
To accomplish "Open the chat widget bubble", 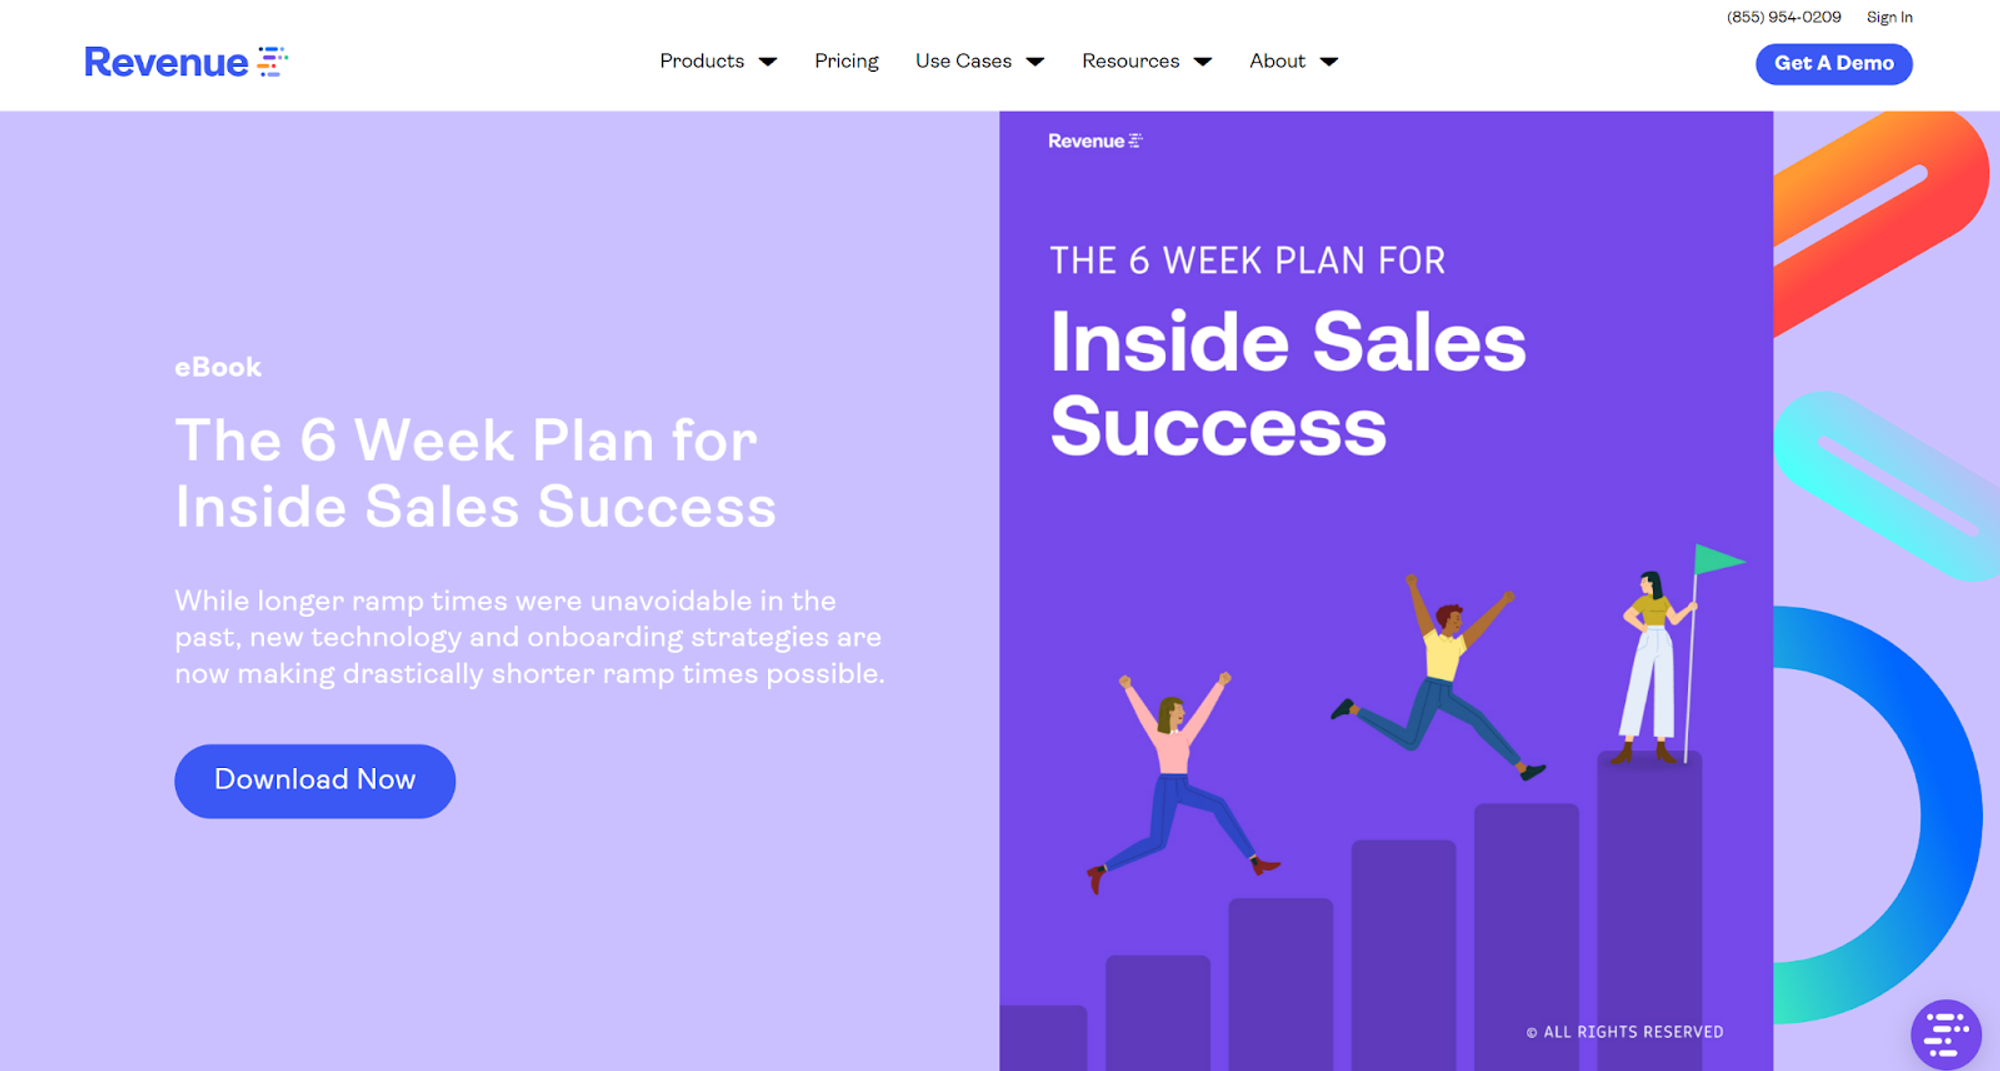I will tap(1945, 1034).
